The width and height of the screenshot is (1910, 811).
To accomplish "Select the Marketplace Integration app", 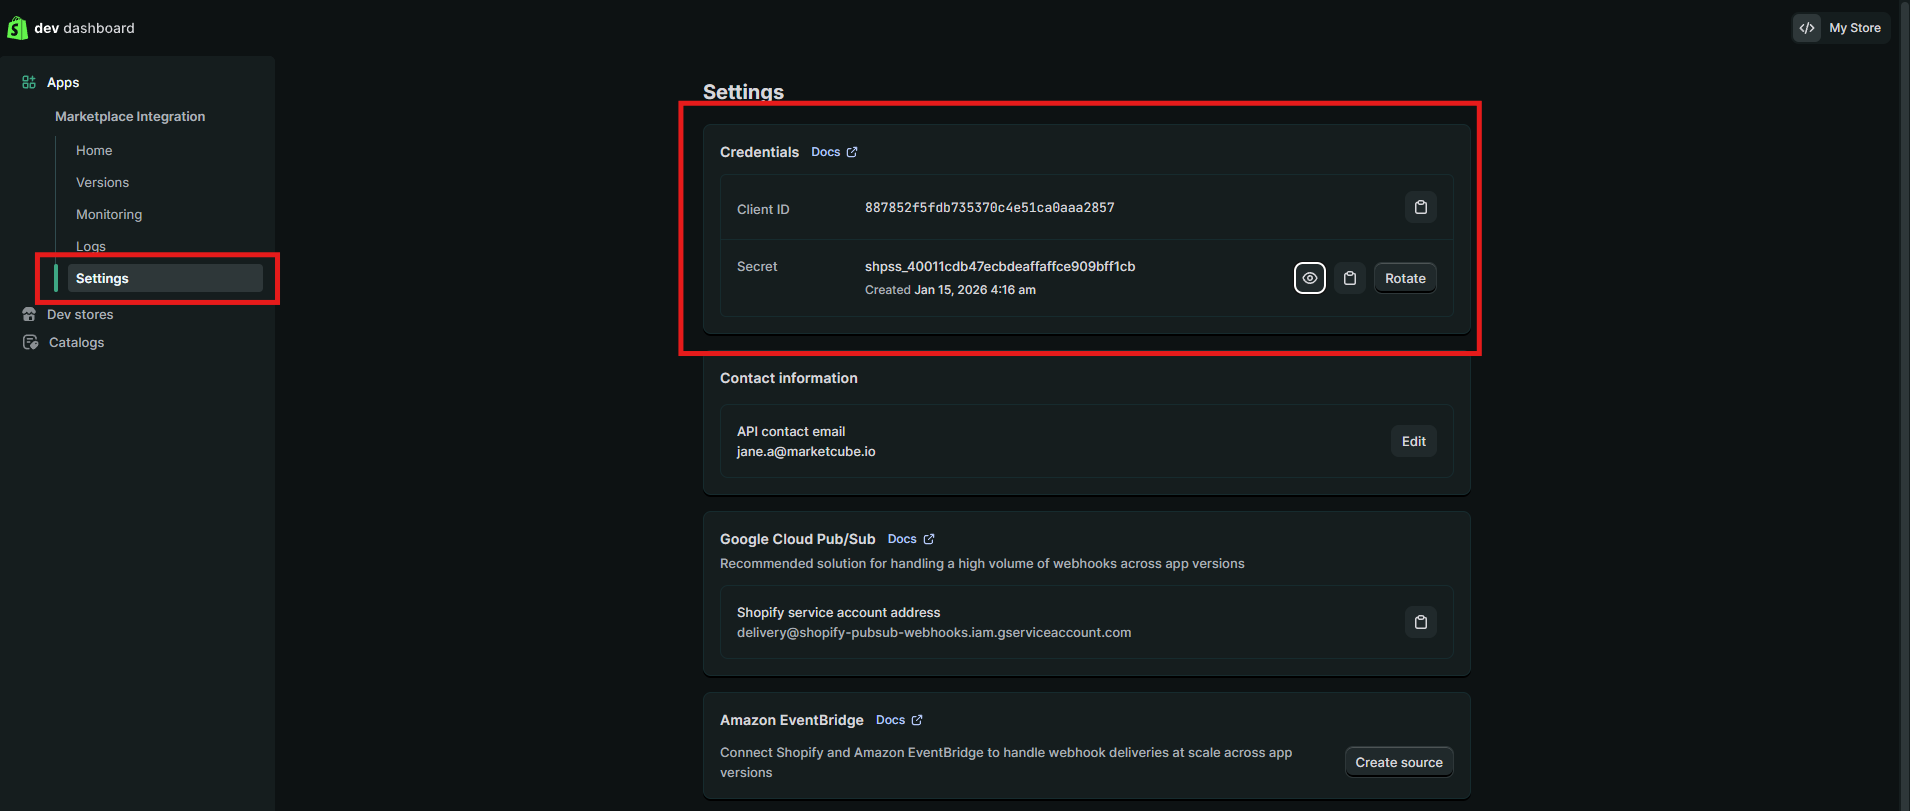I will tap(130, 116).
